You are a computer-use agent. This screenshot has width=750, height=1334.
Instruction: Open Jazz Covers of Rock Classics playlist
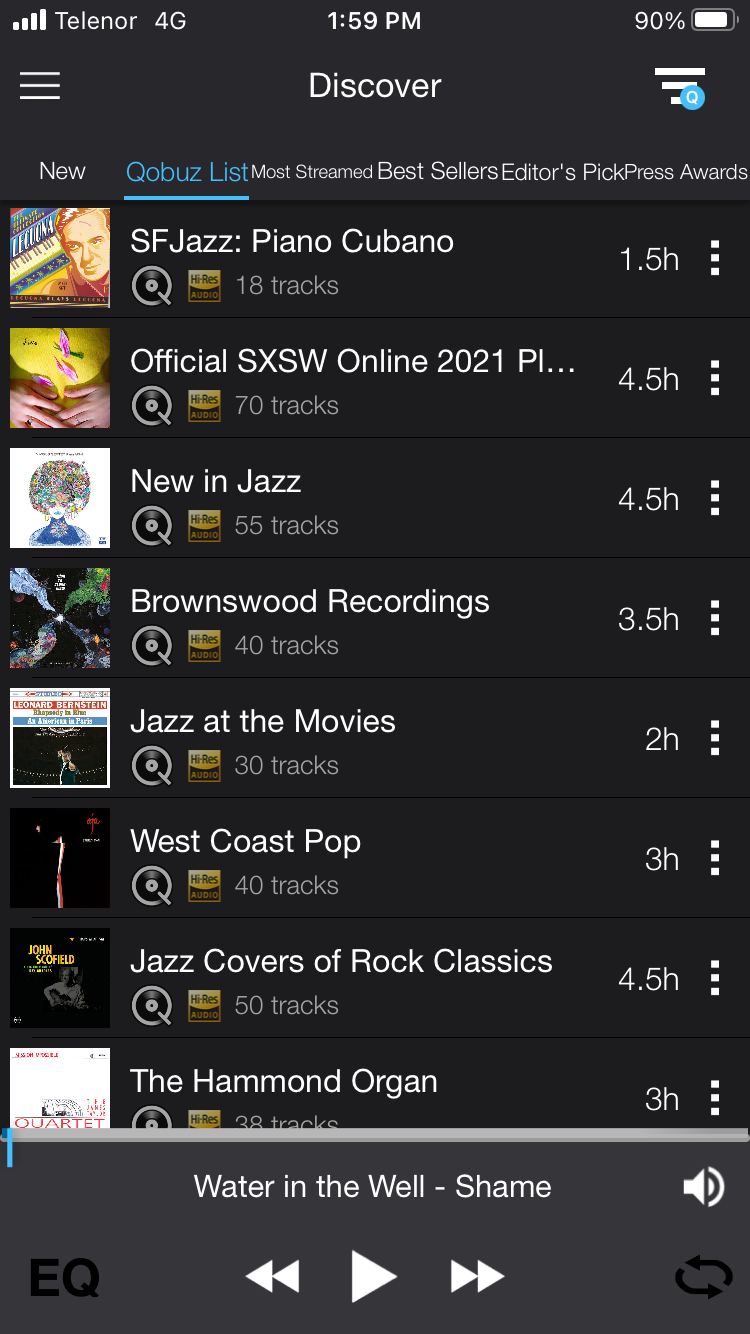pos(341,962)
